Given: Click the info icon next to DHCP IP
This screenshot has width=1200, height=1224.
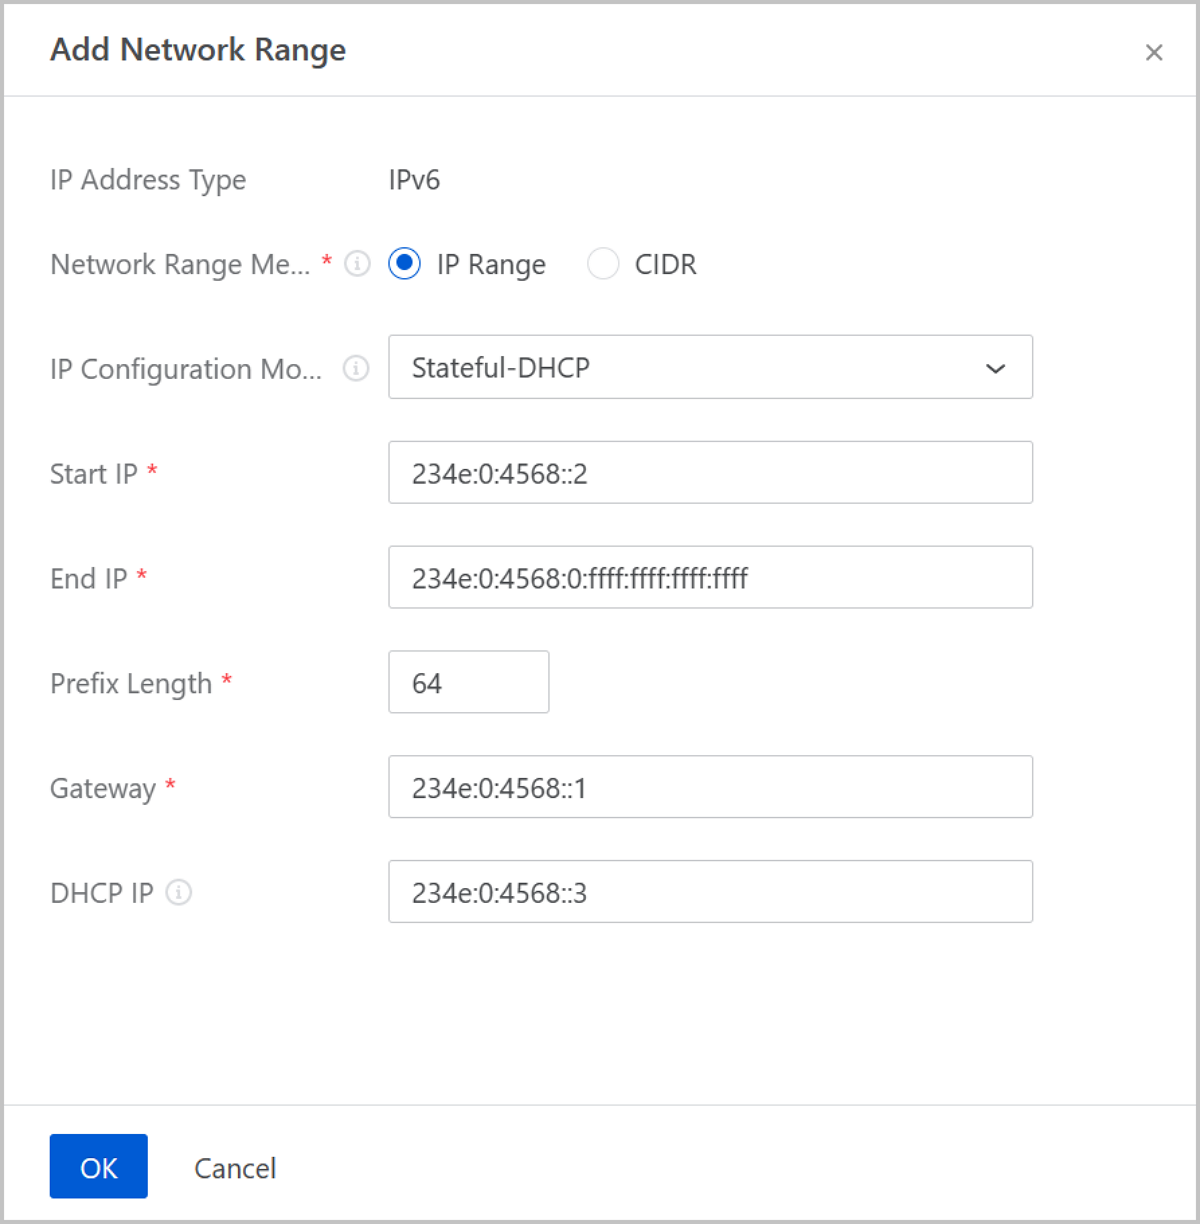Looking at the screenshot, I should pyautogui.click(x=179, y=892).
